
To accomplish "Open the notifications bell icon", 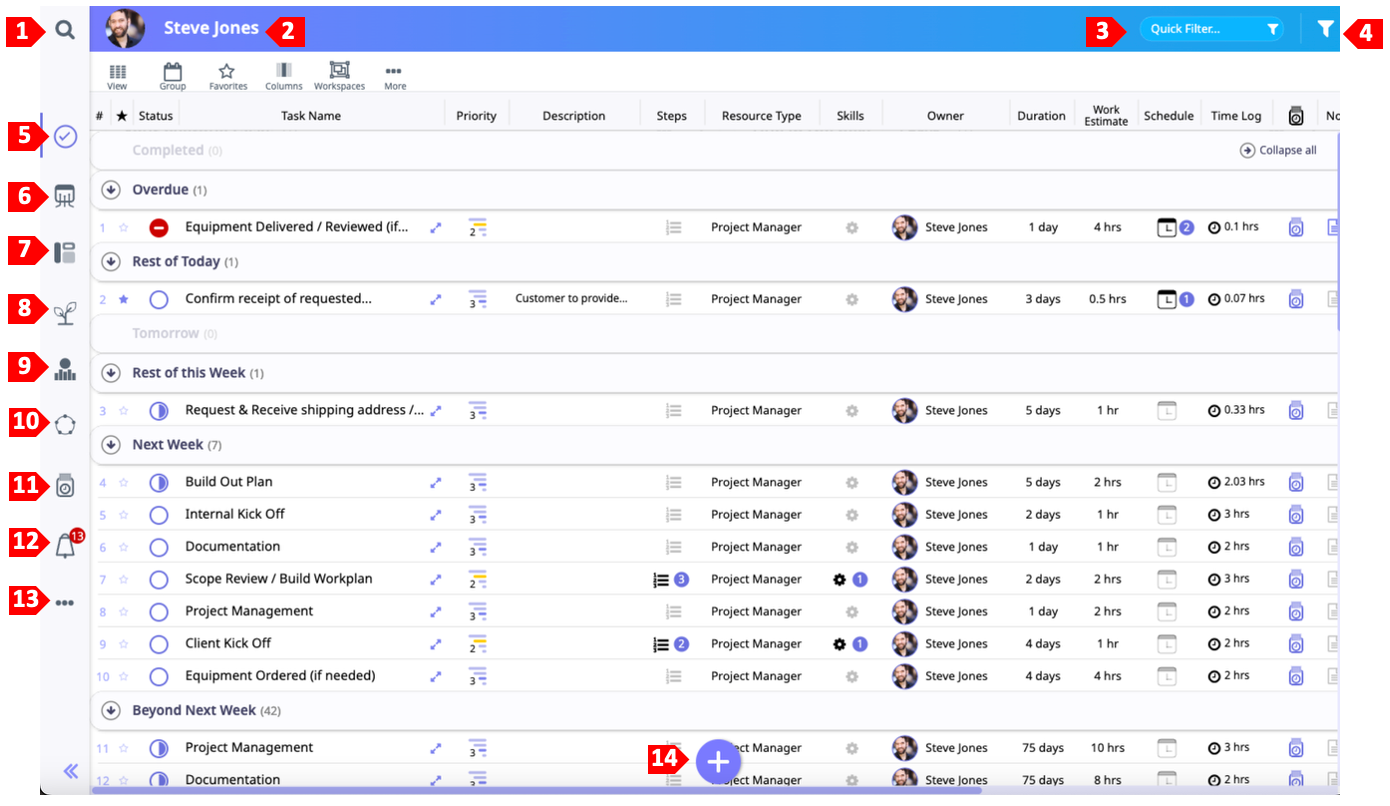I will coord(65,546).
